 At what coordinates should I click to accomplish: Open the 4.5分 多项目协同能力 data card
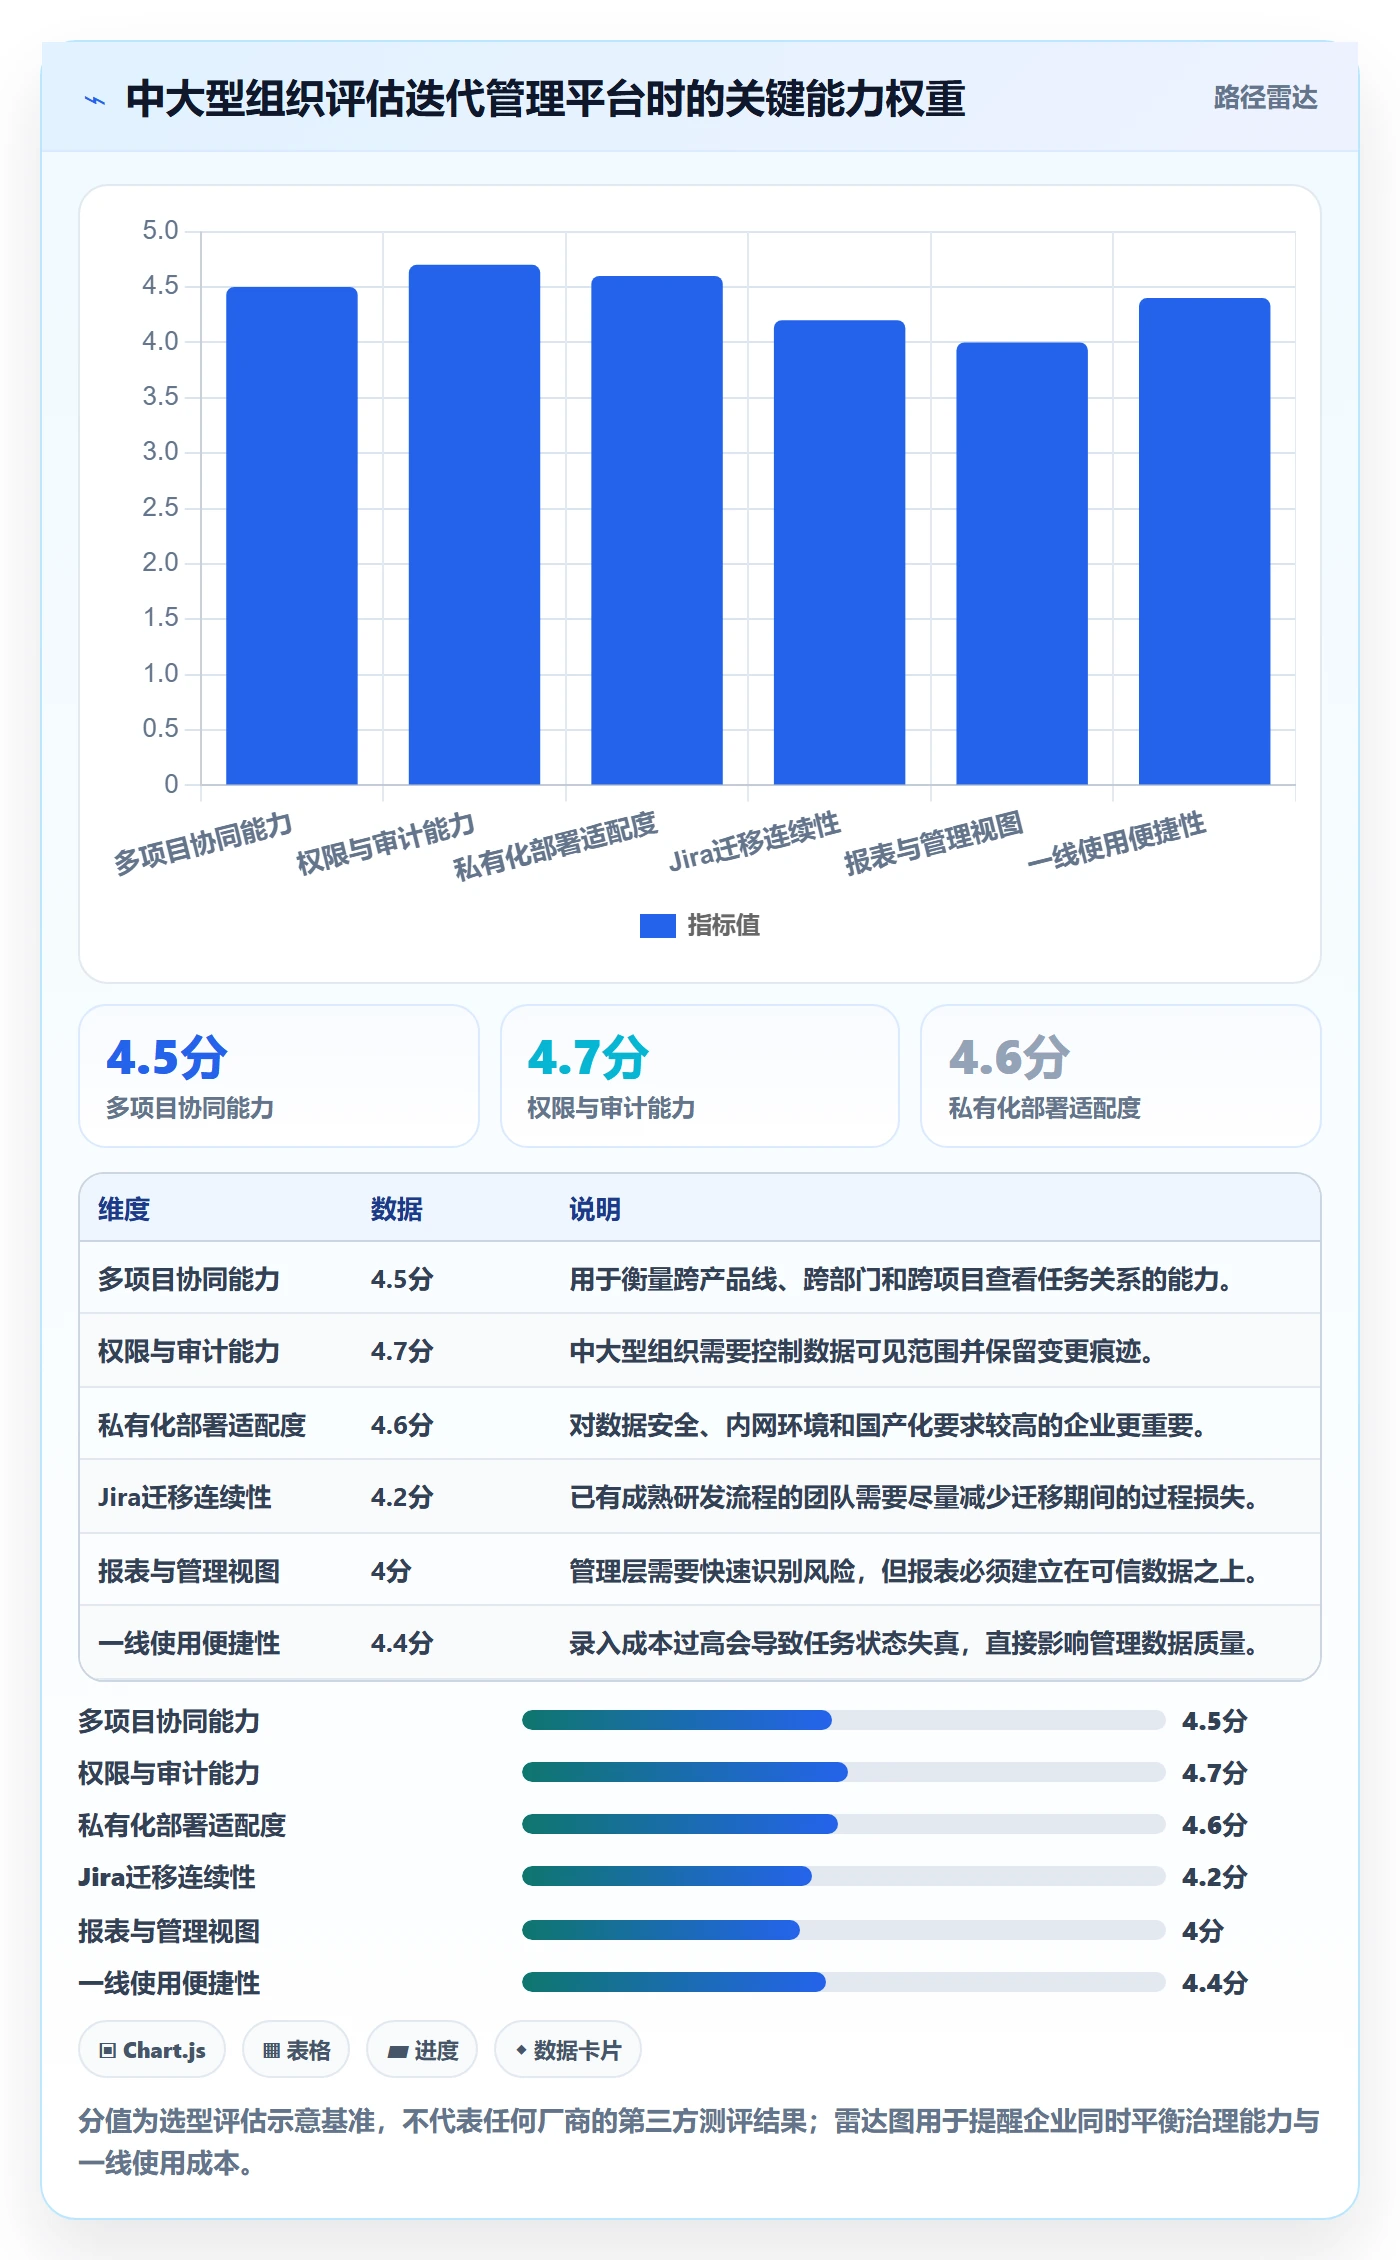pos(279,1076)
